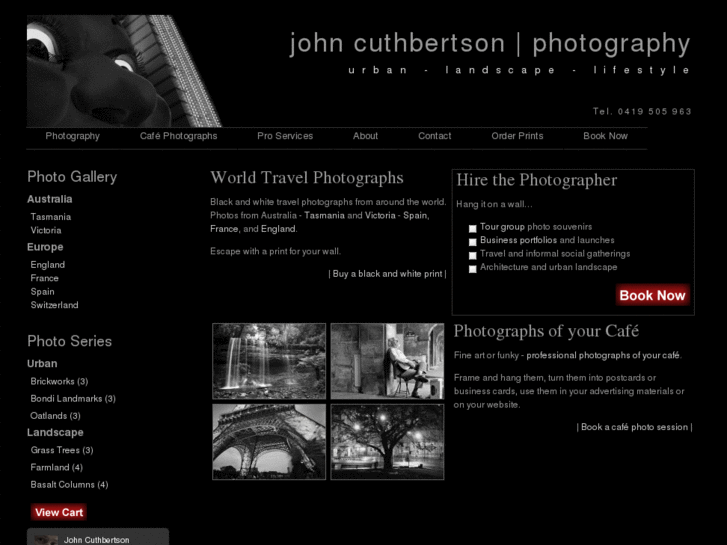Open the About page
This screenshot has width=727, height=545.
point(365,136)
